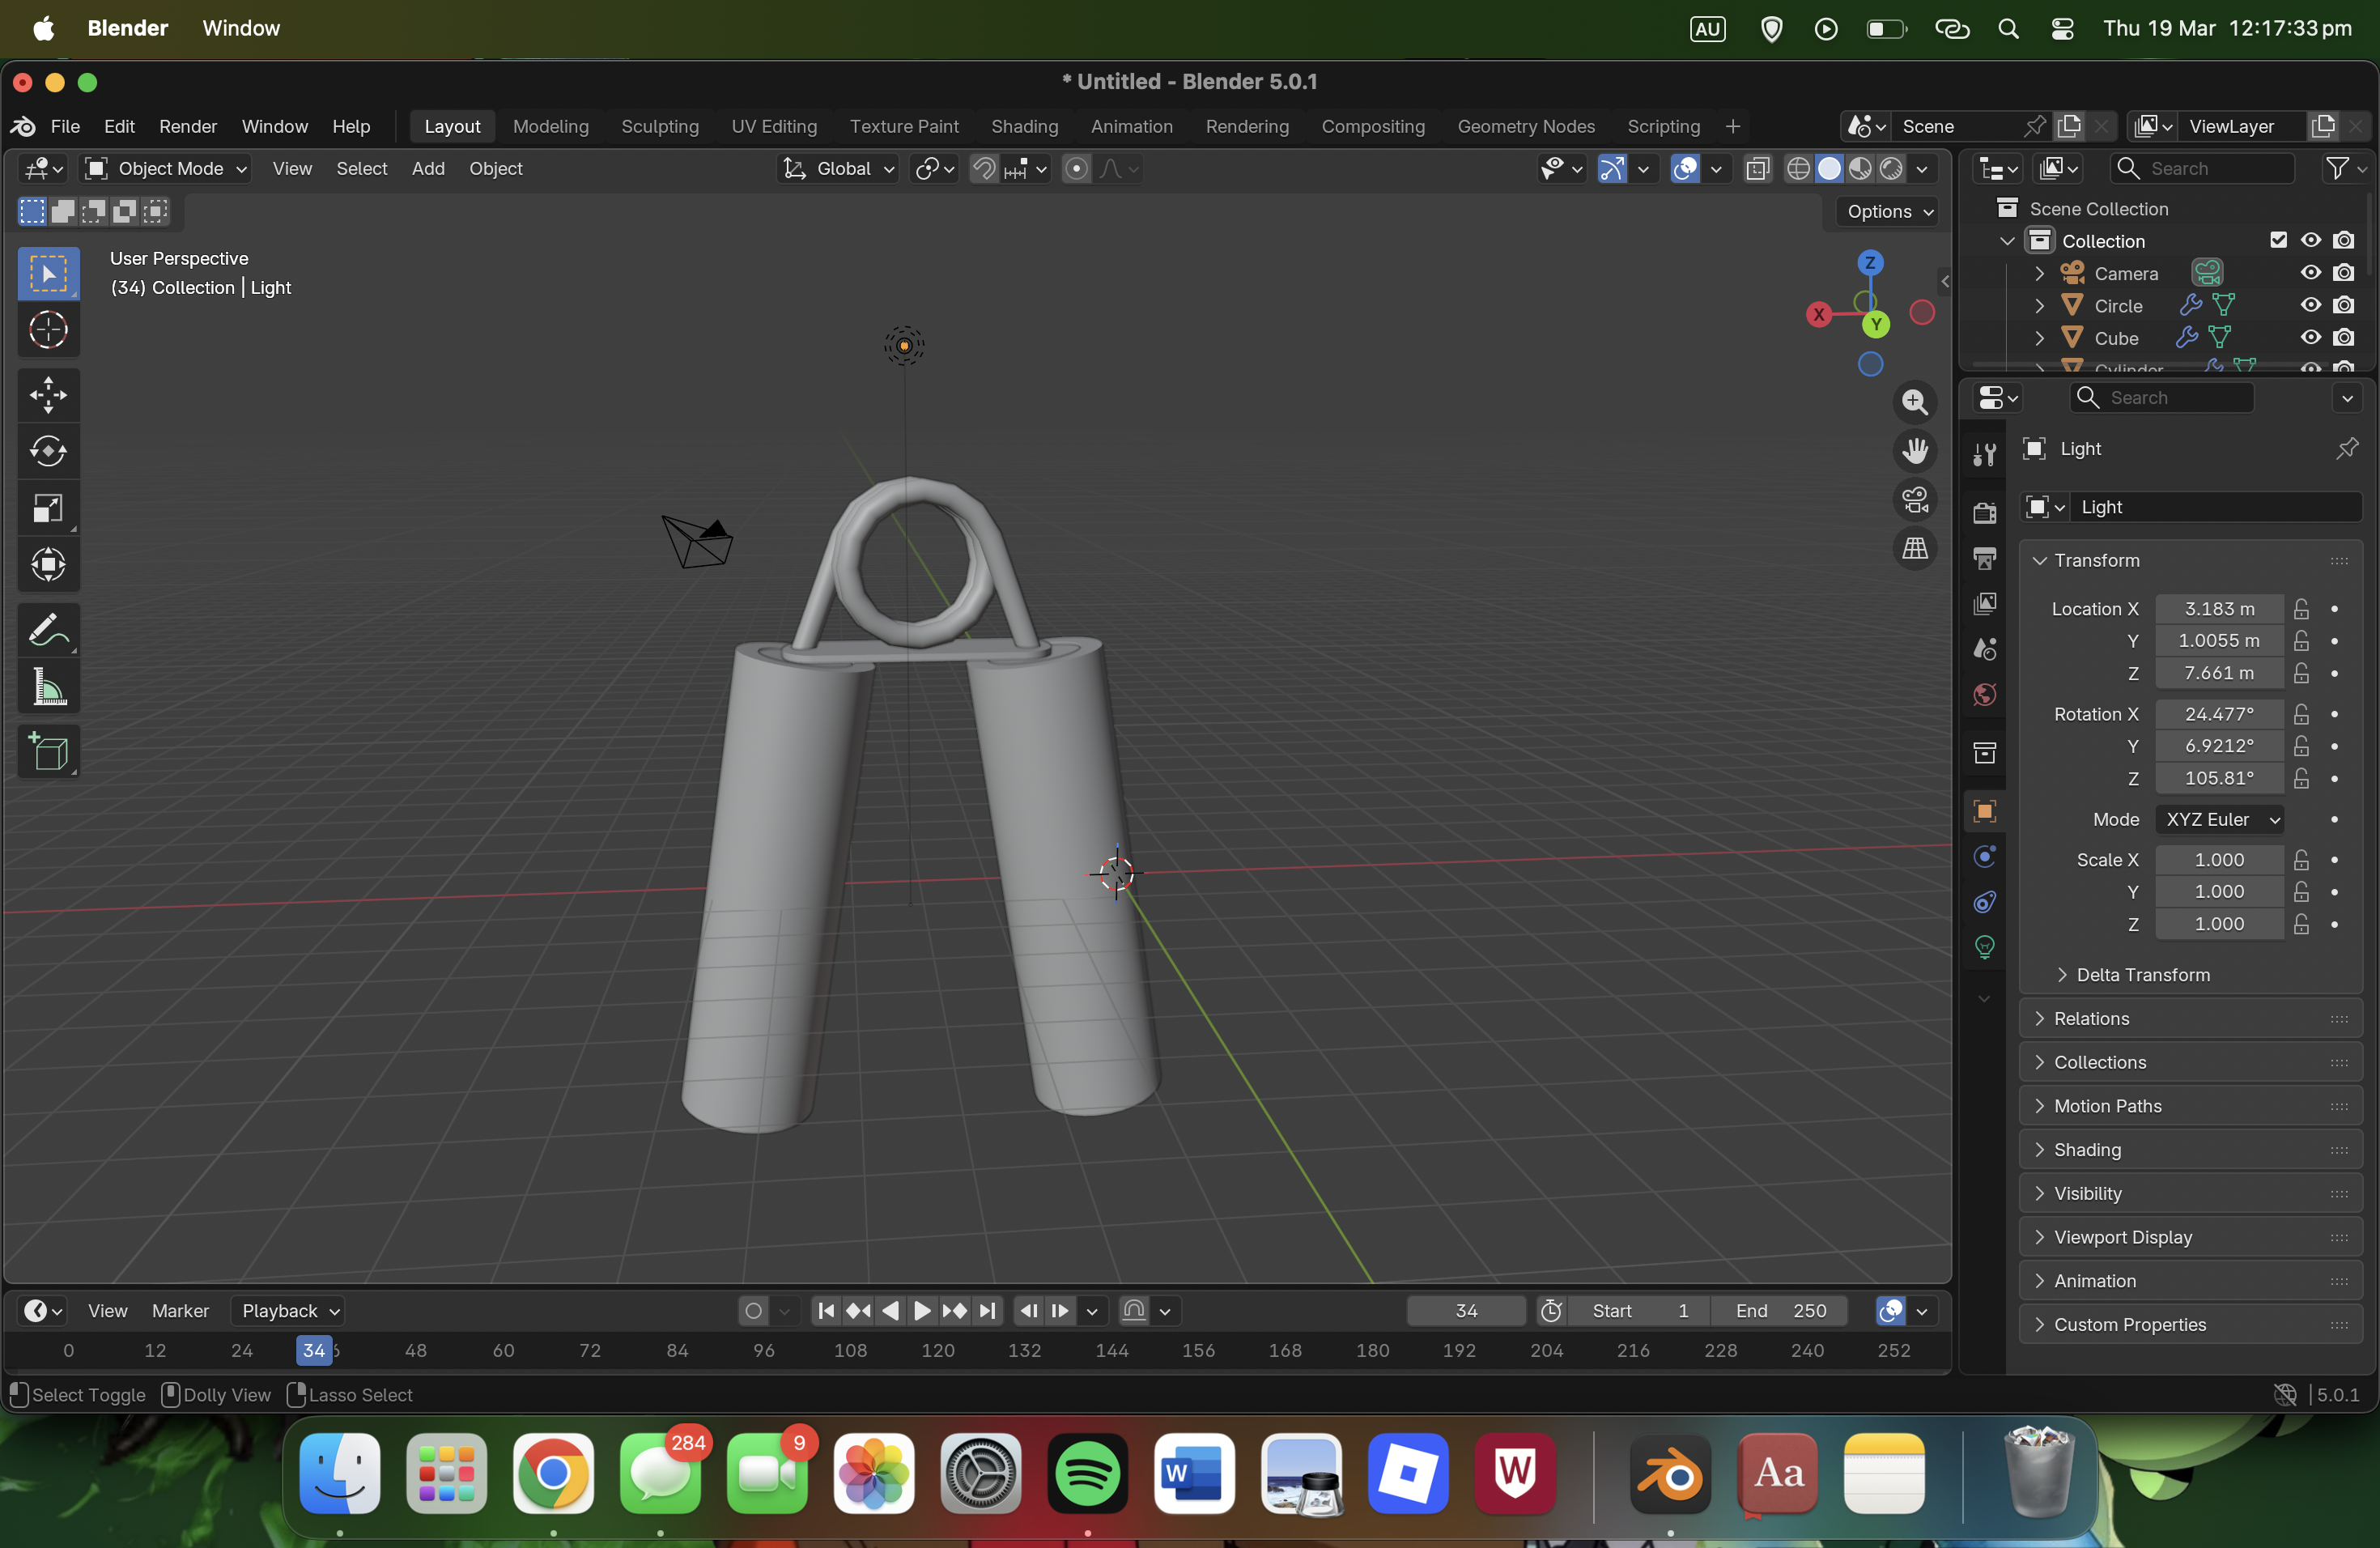Activate the Annotate pencil tool

48,630
